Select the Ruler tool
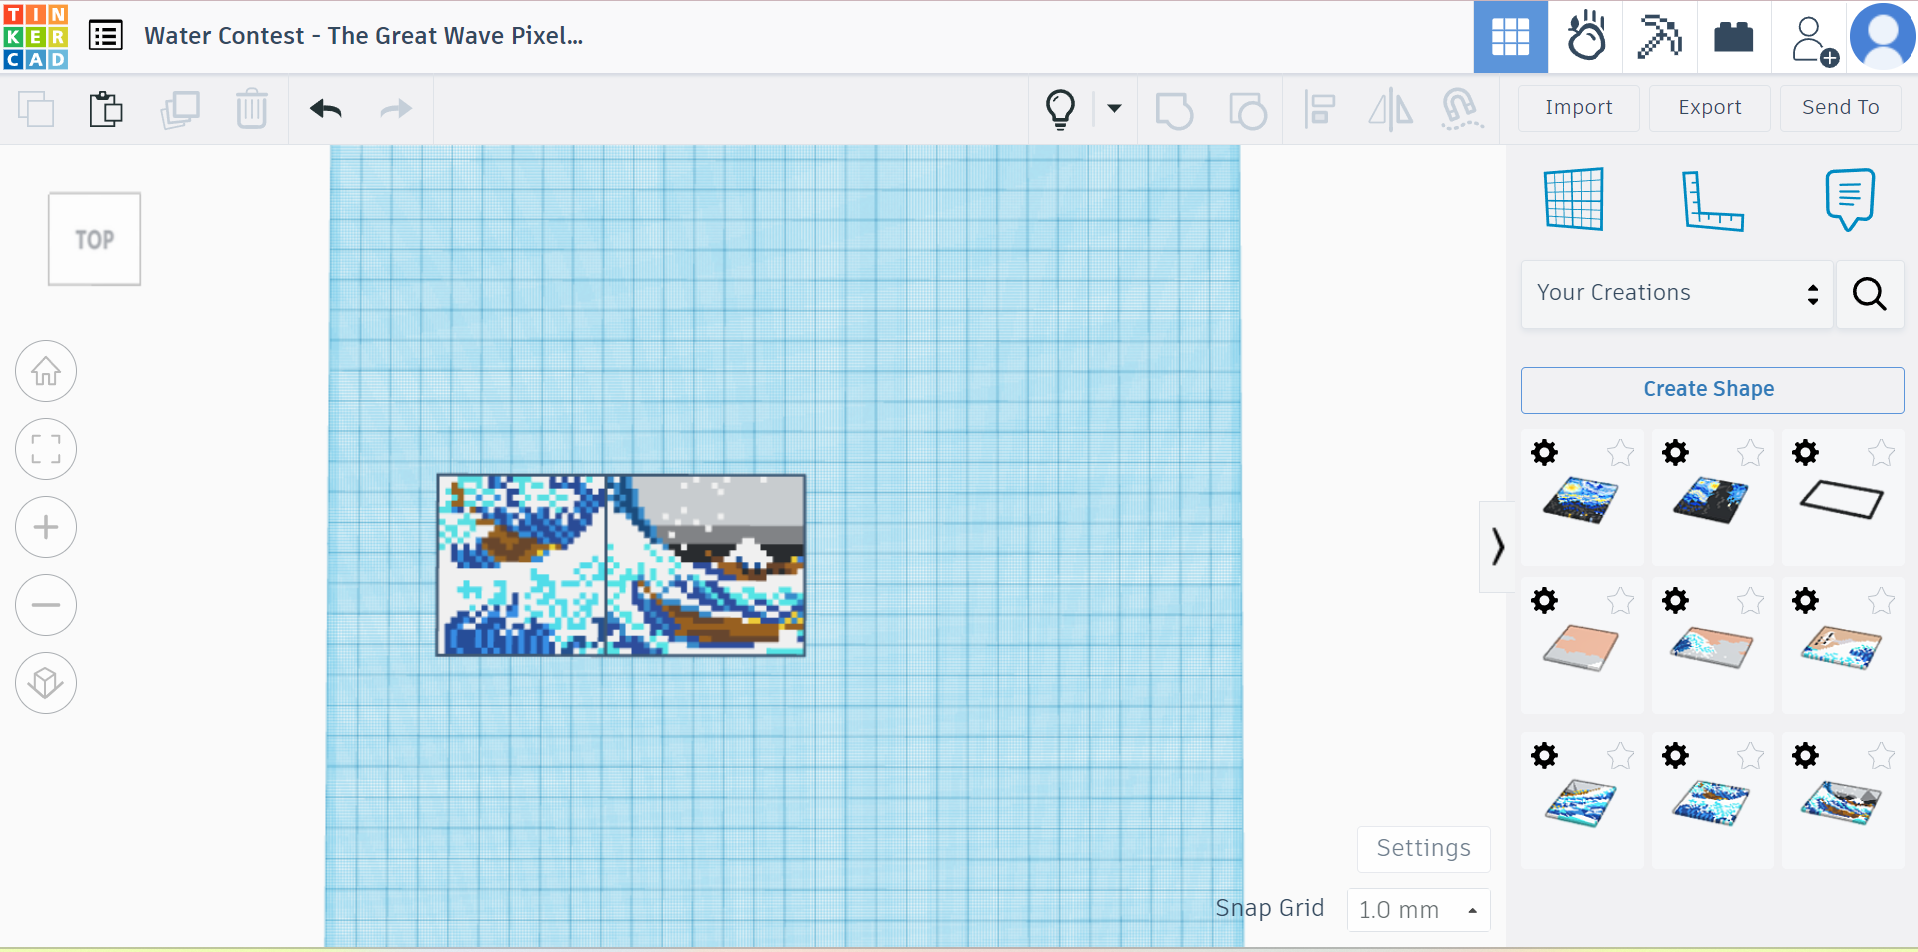 click(x=1714, y=199)
